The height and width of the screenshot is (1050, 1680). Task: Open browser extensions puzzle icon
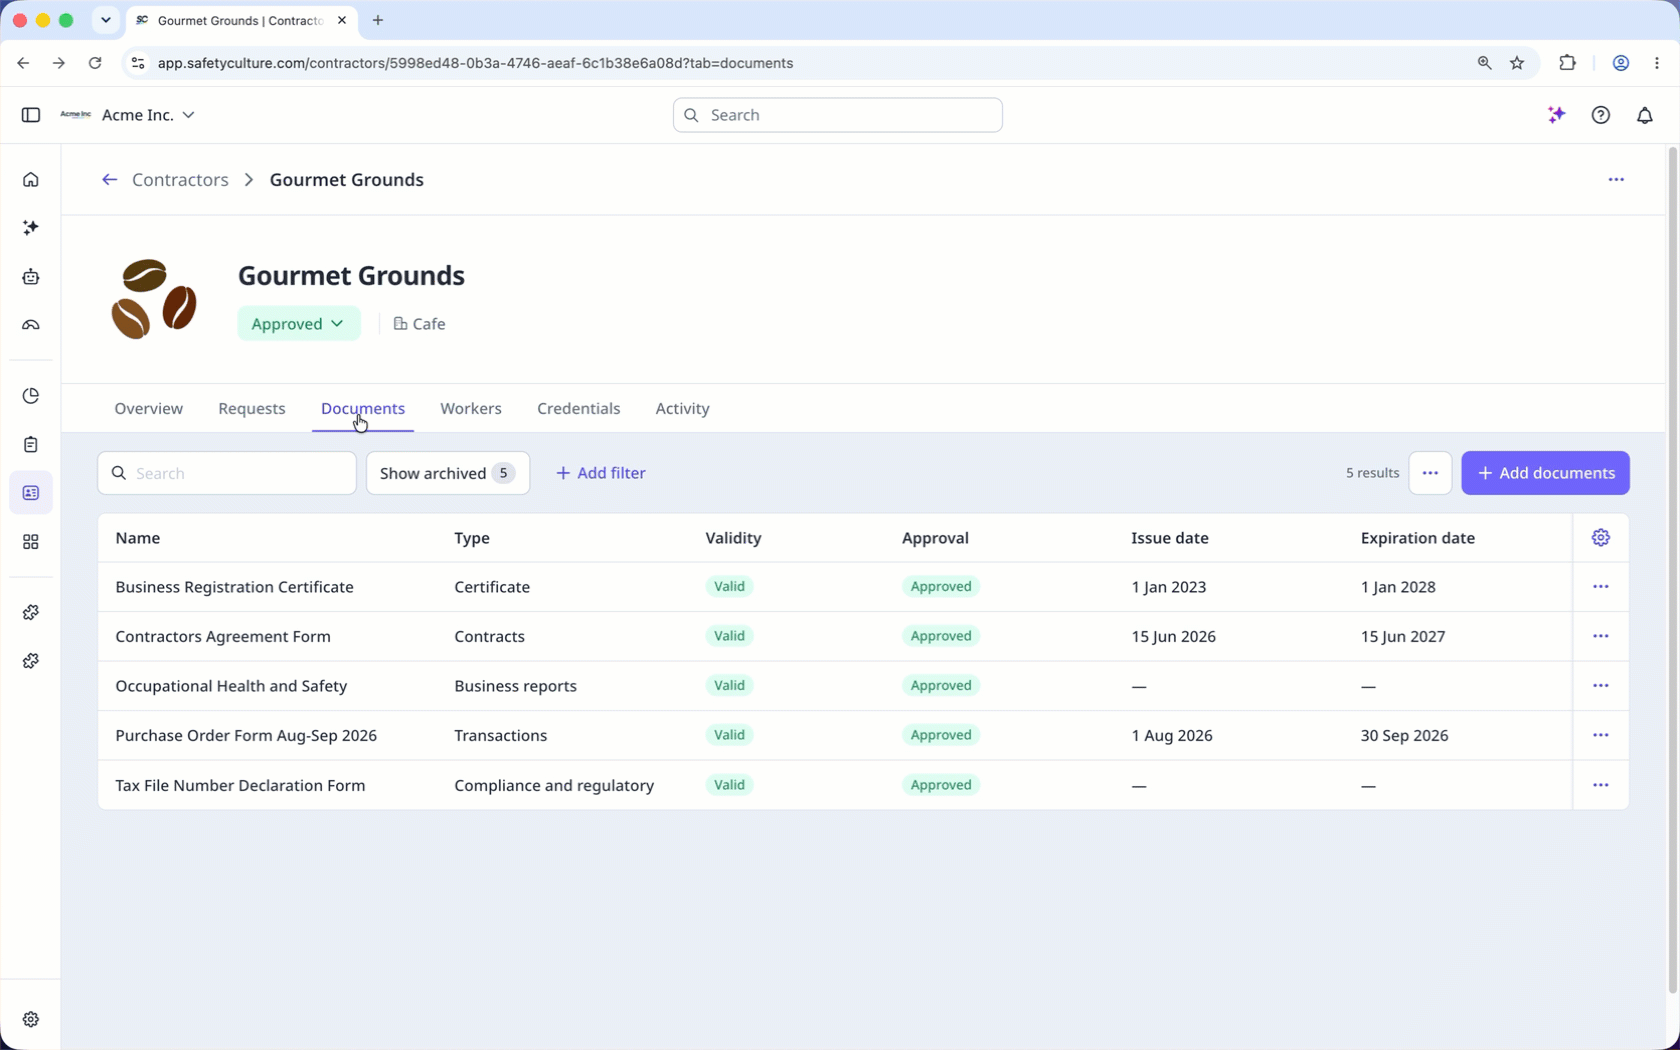pos(1567,63)
